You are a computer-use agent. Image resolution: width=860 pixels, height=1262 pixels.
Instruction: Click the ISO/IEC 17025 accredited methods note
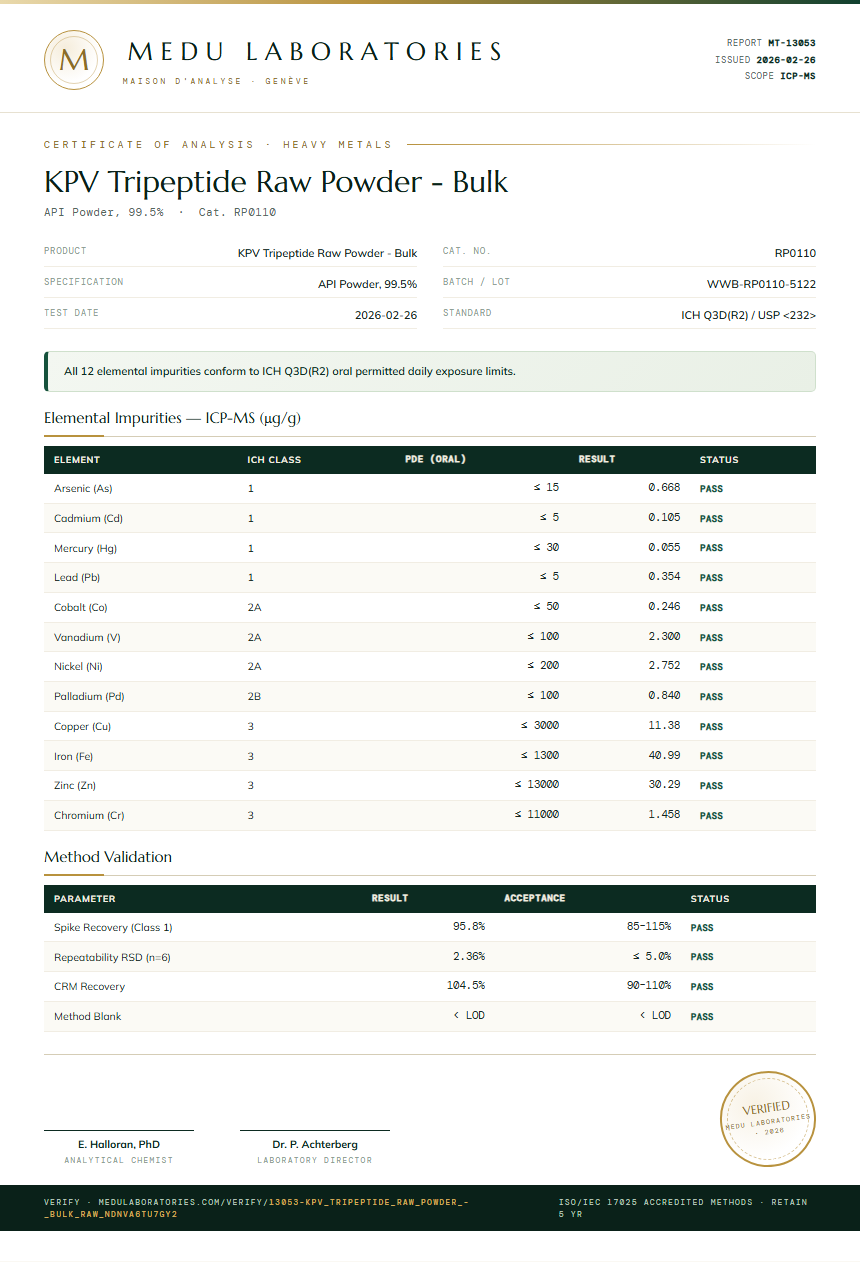tap(683, 1207)
